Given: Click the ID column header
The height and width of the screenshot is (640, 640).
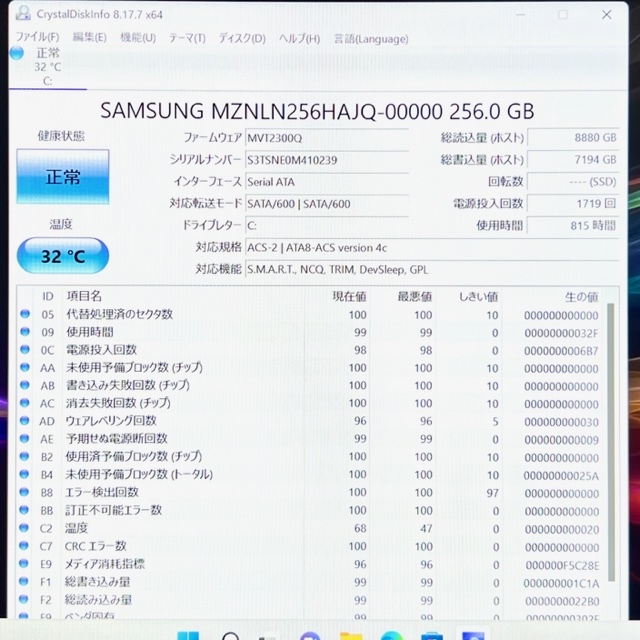Looking at the screenshot, I should tap(48, 296).
